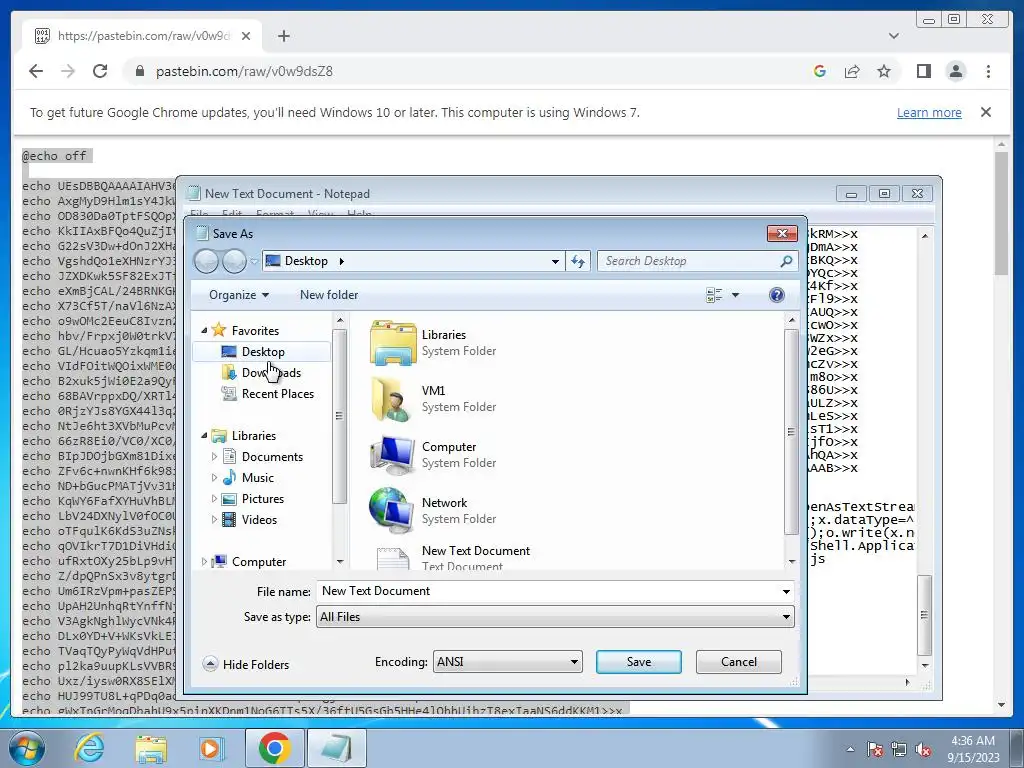Bookmark this page with star icon
The width and height of the screenshot is (1024, 768).
click(884, 71)
